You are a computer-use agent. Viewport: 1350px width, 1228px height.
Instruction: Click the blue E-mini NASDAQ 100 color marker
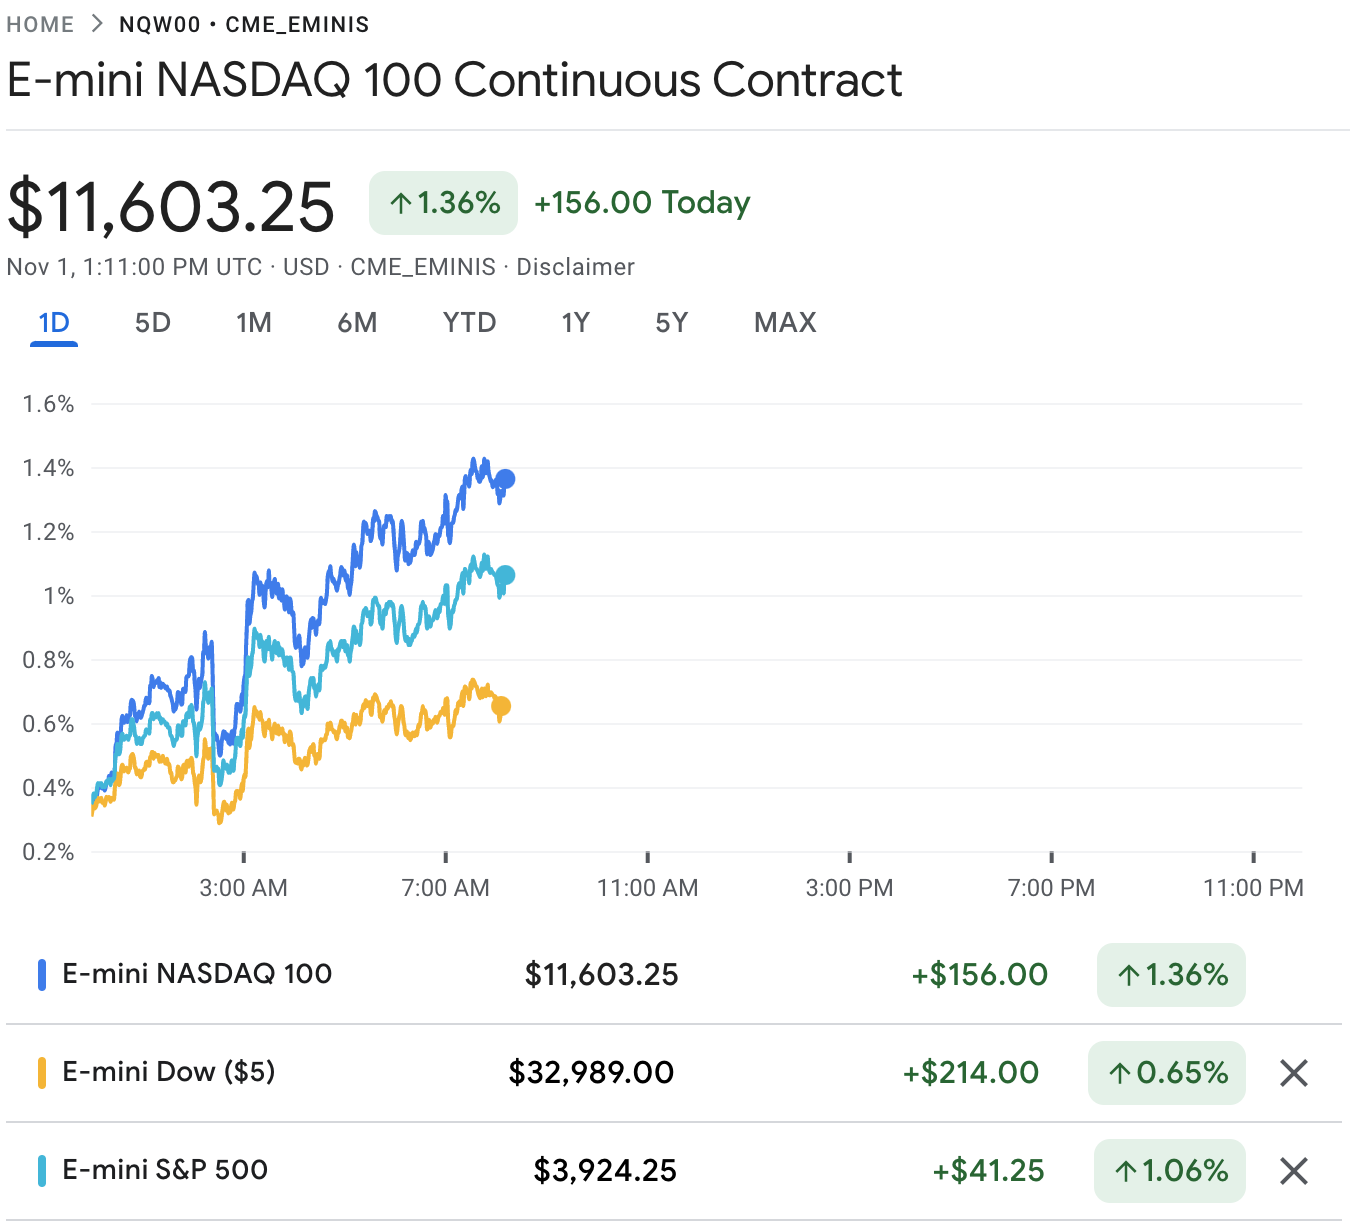[x=42, y=975]
